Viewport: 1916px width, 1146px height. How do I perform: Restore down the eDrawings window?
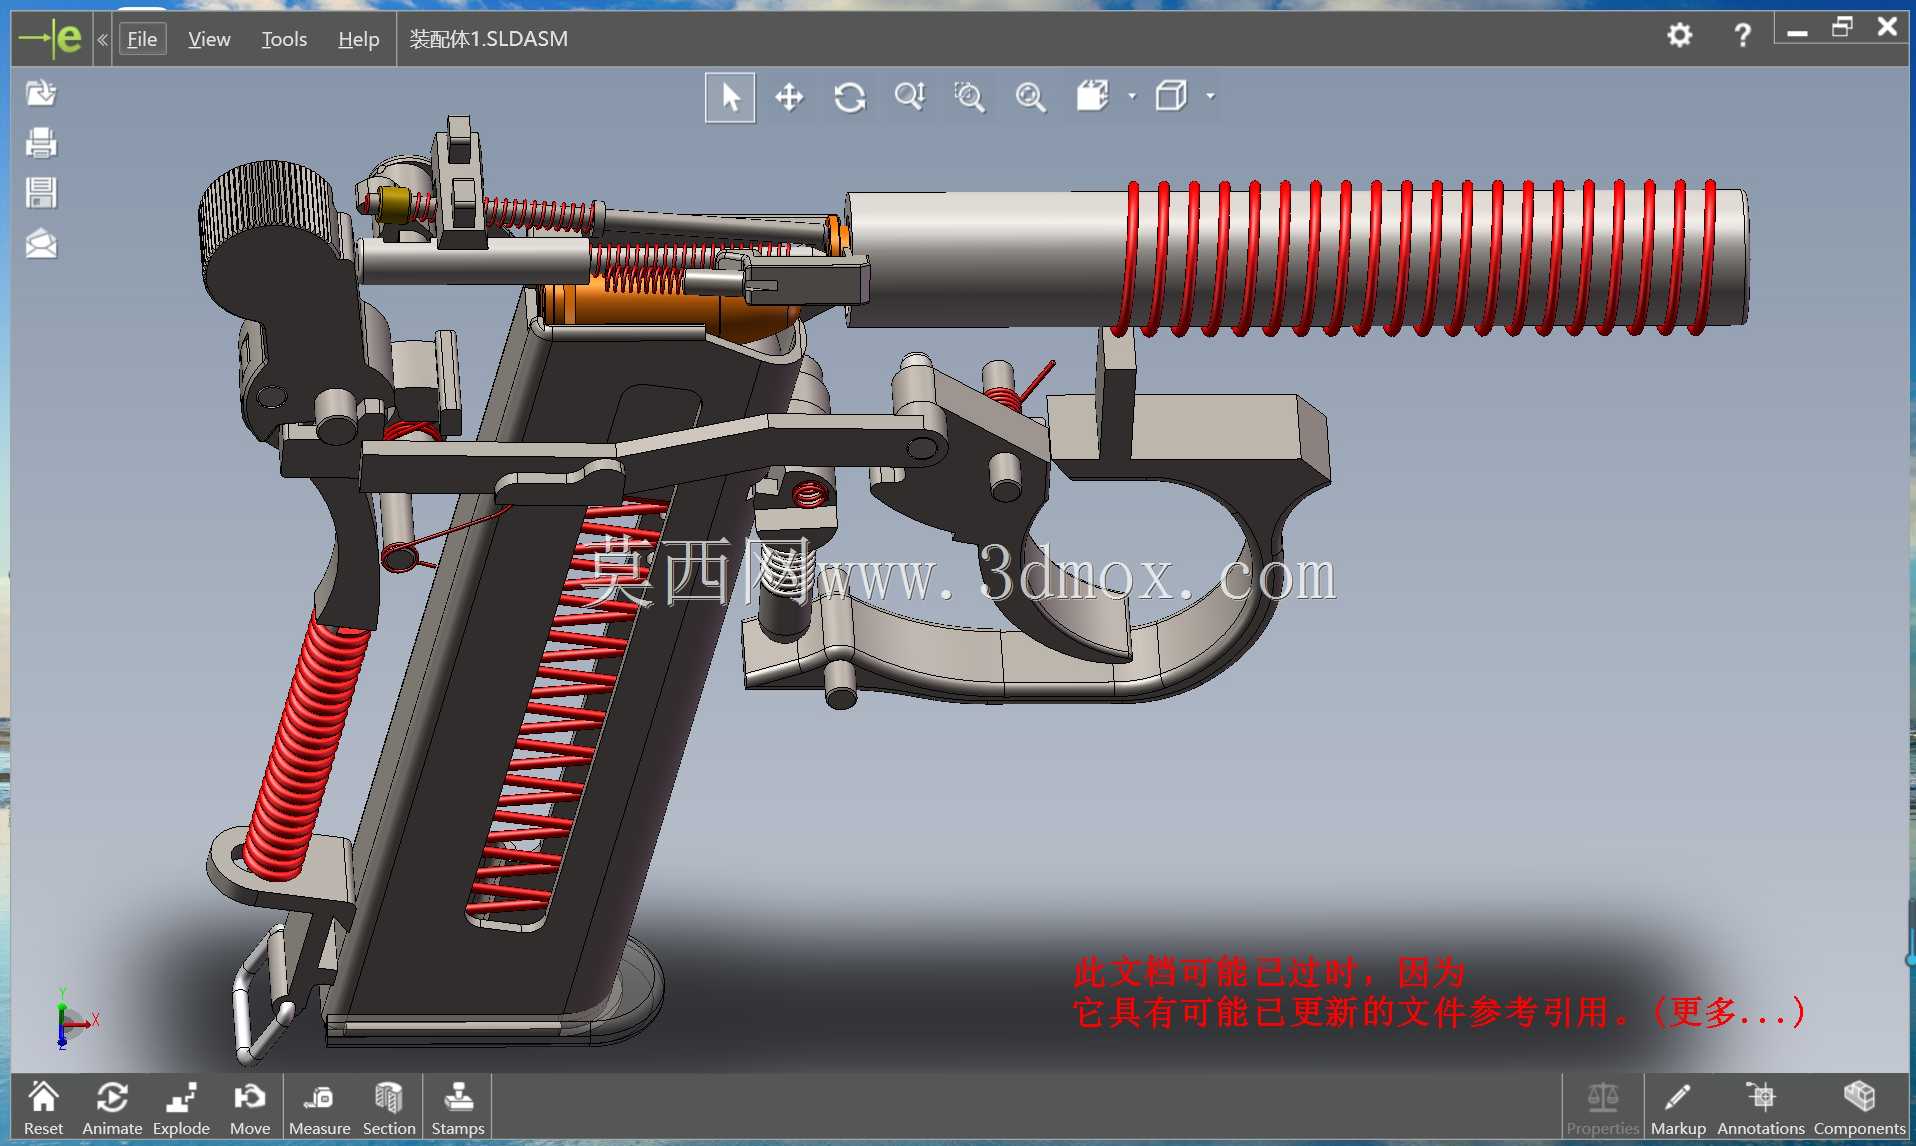pyautogui.click(x=1842, y=28)
